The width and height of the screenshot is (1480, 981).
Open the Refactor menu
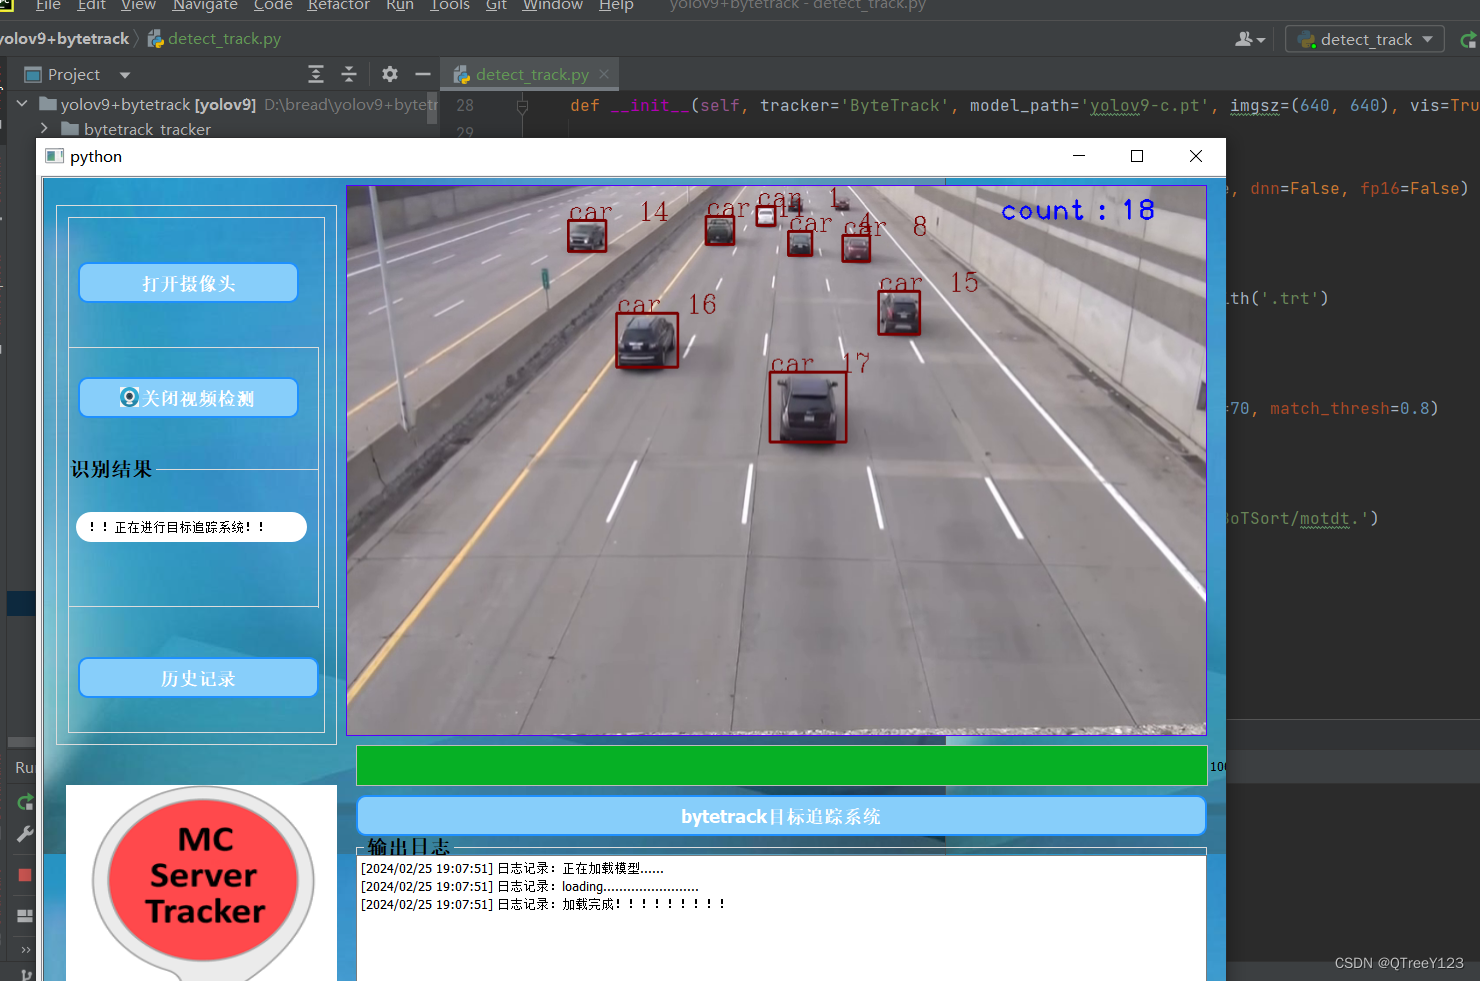pyautogui.click(x=338, y=6)
